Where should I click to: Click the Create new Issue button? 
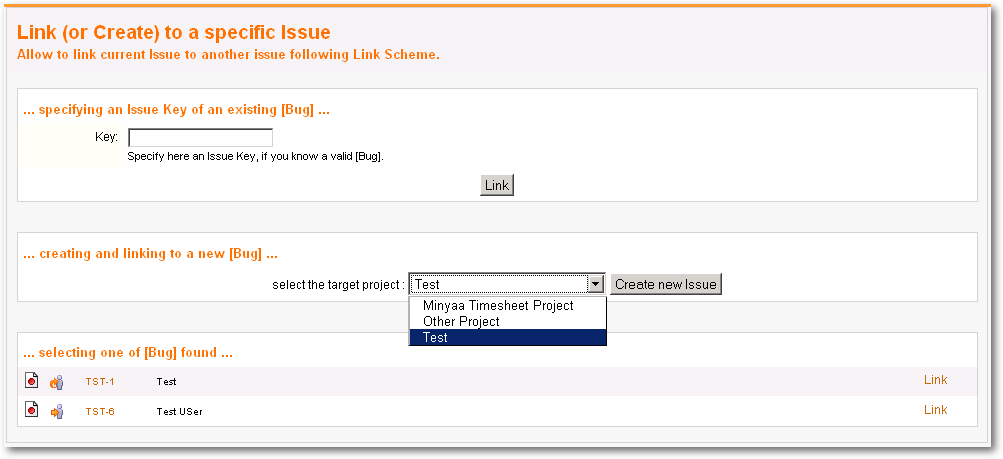tap(666, 284)
